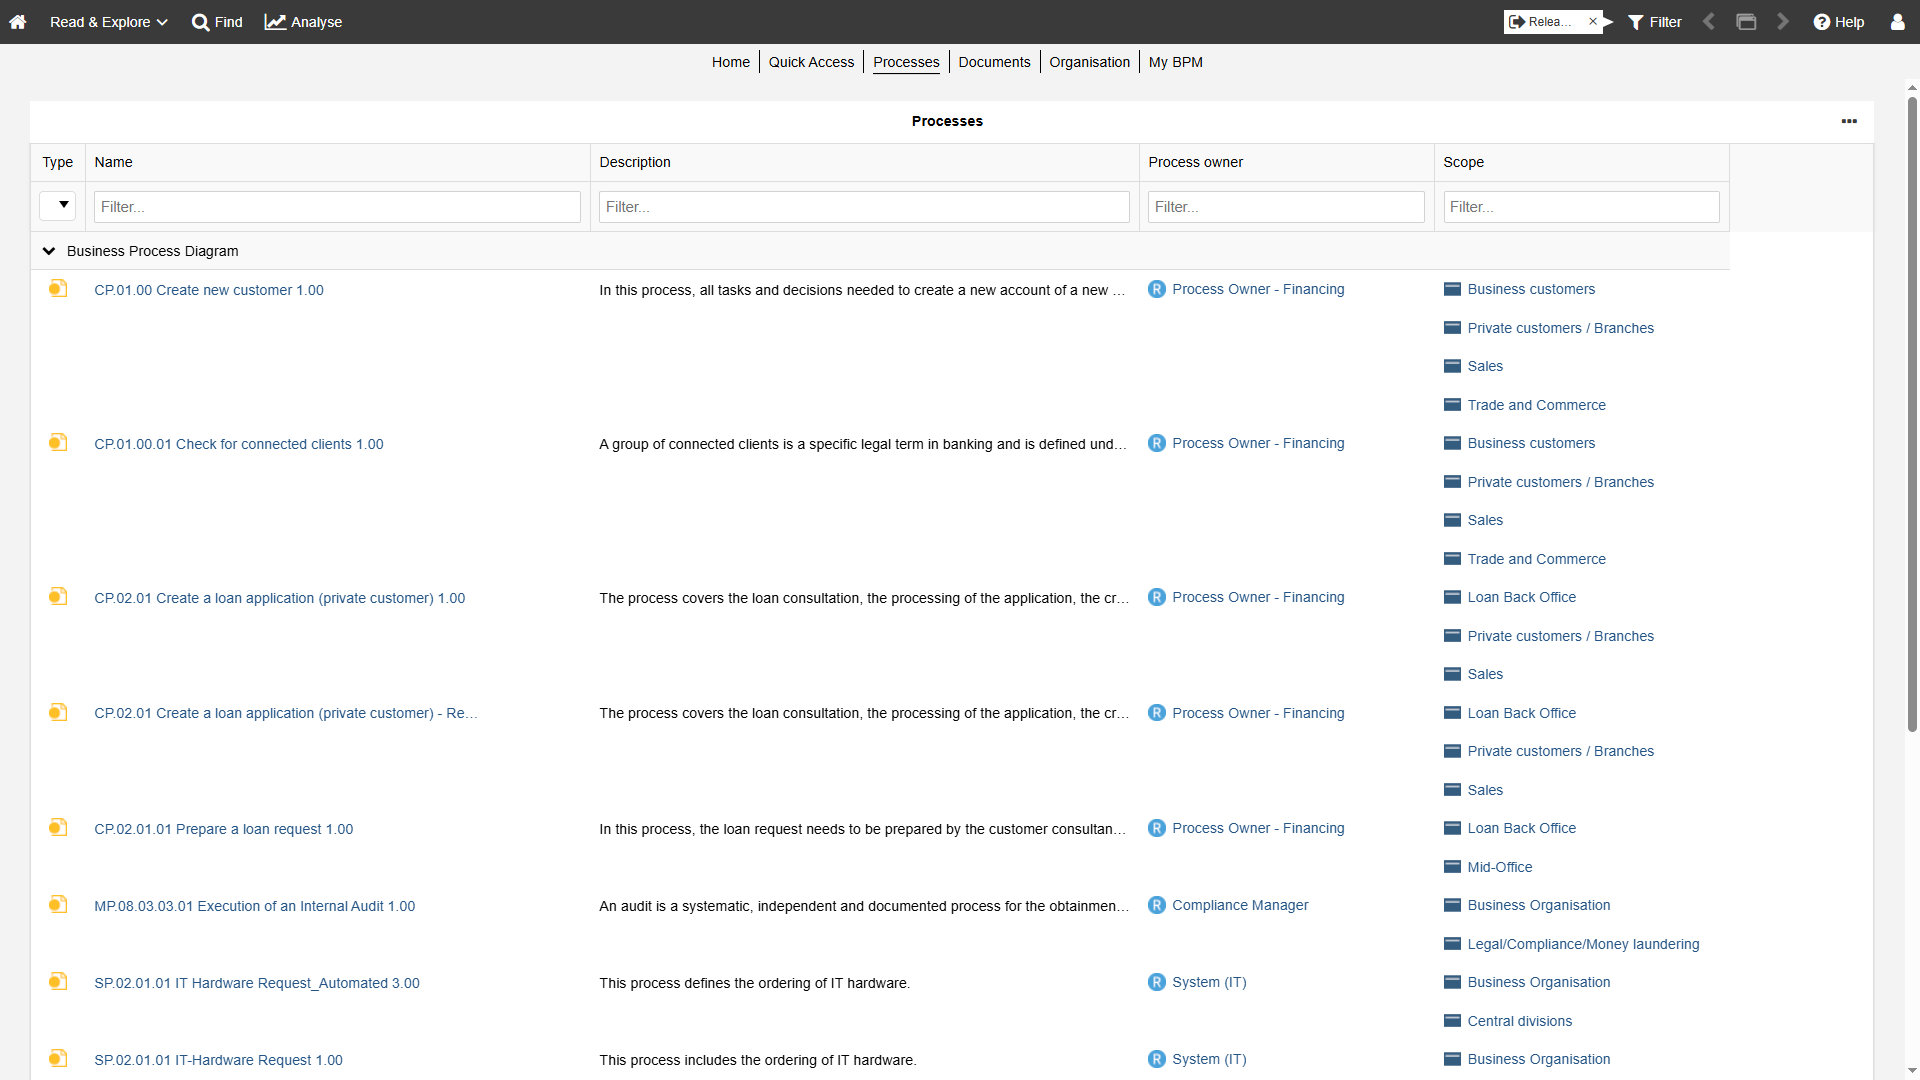Screen dimensions: 1920x1080
Task: Read Internal Audit description text
Action: (x=864, y=906)
